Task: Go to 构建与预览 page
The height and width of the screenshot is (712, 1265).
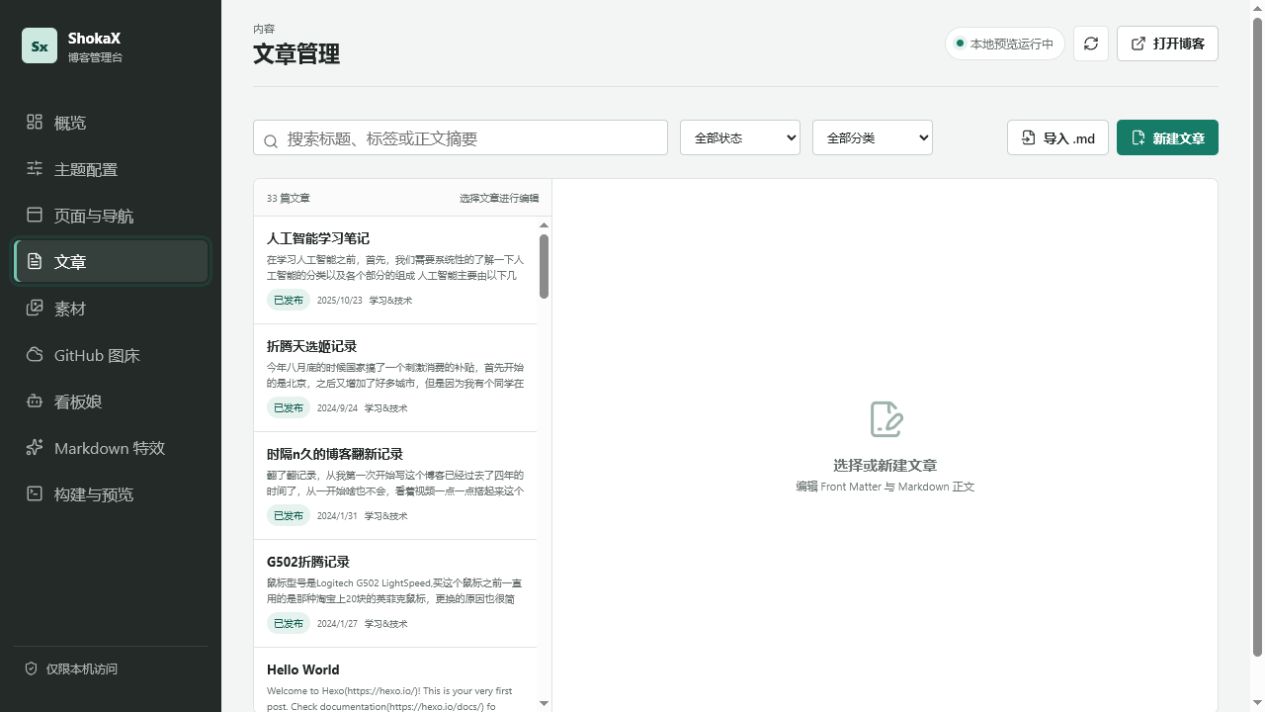Action: [x=111, y=494]
